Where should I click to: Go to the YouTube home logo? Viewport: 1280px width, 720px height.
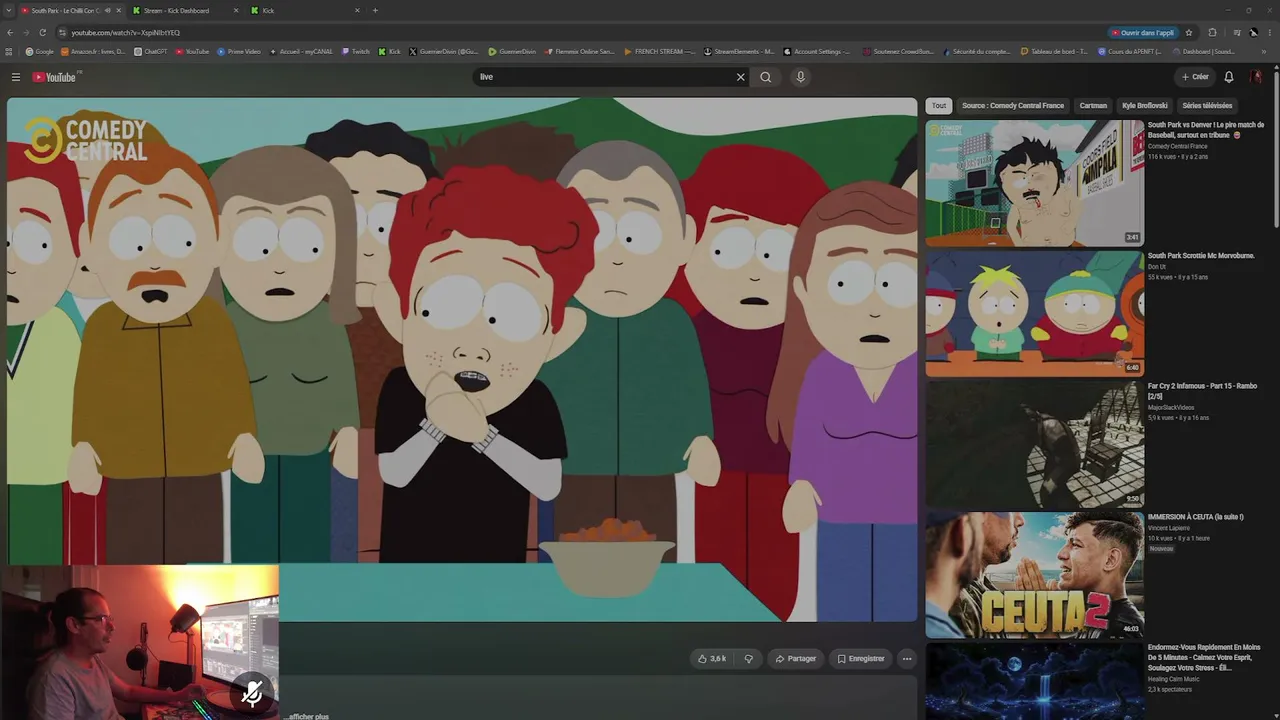pos(55,77)
